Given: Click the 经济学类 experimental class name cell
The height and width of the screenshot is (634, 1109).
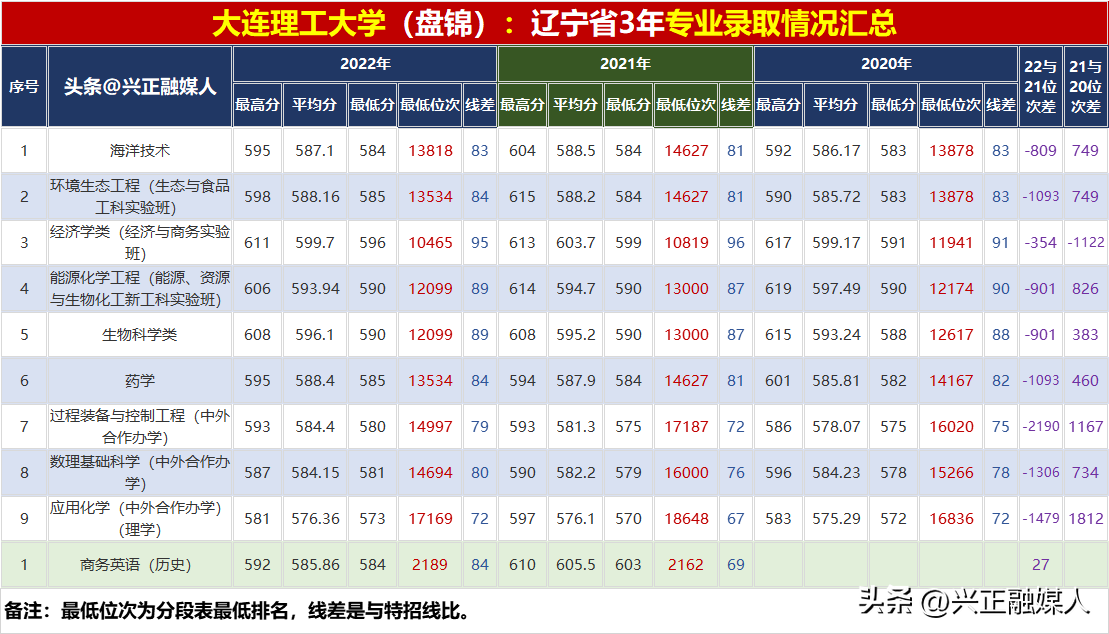Looking at the screenshot, I should click(x=140, y=243).
